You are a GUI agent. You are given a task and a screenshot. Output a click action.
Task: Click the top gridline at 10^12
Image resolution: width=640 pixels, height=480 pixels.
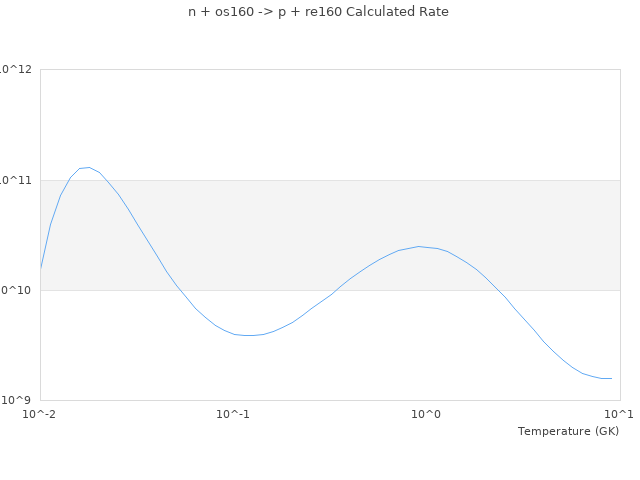[x=330, y=69]
